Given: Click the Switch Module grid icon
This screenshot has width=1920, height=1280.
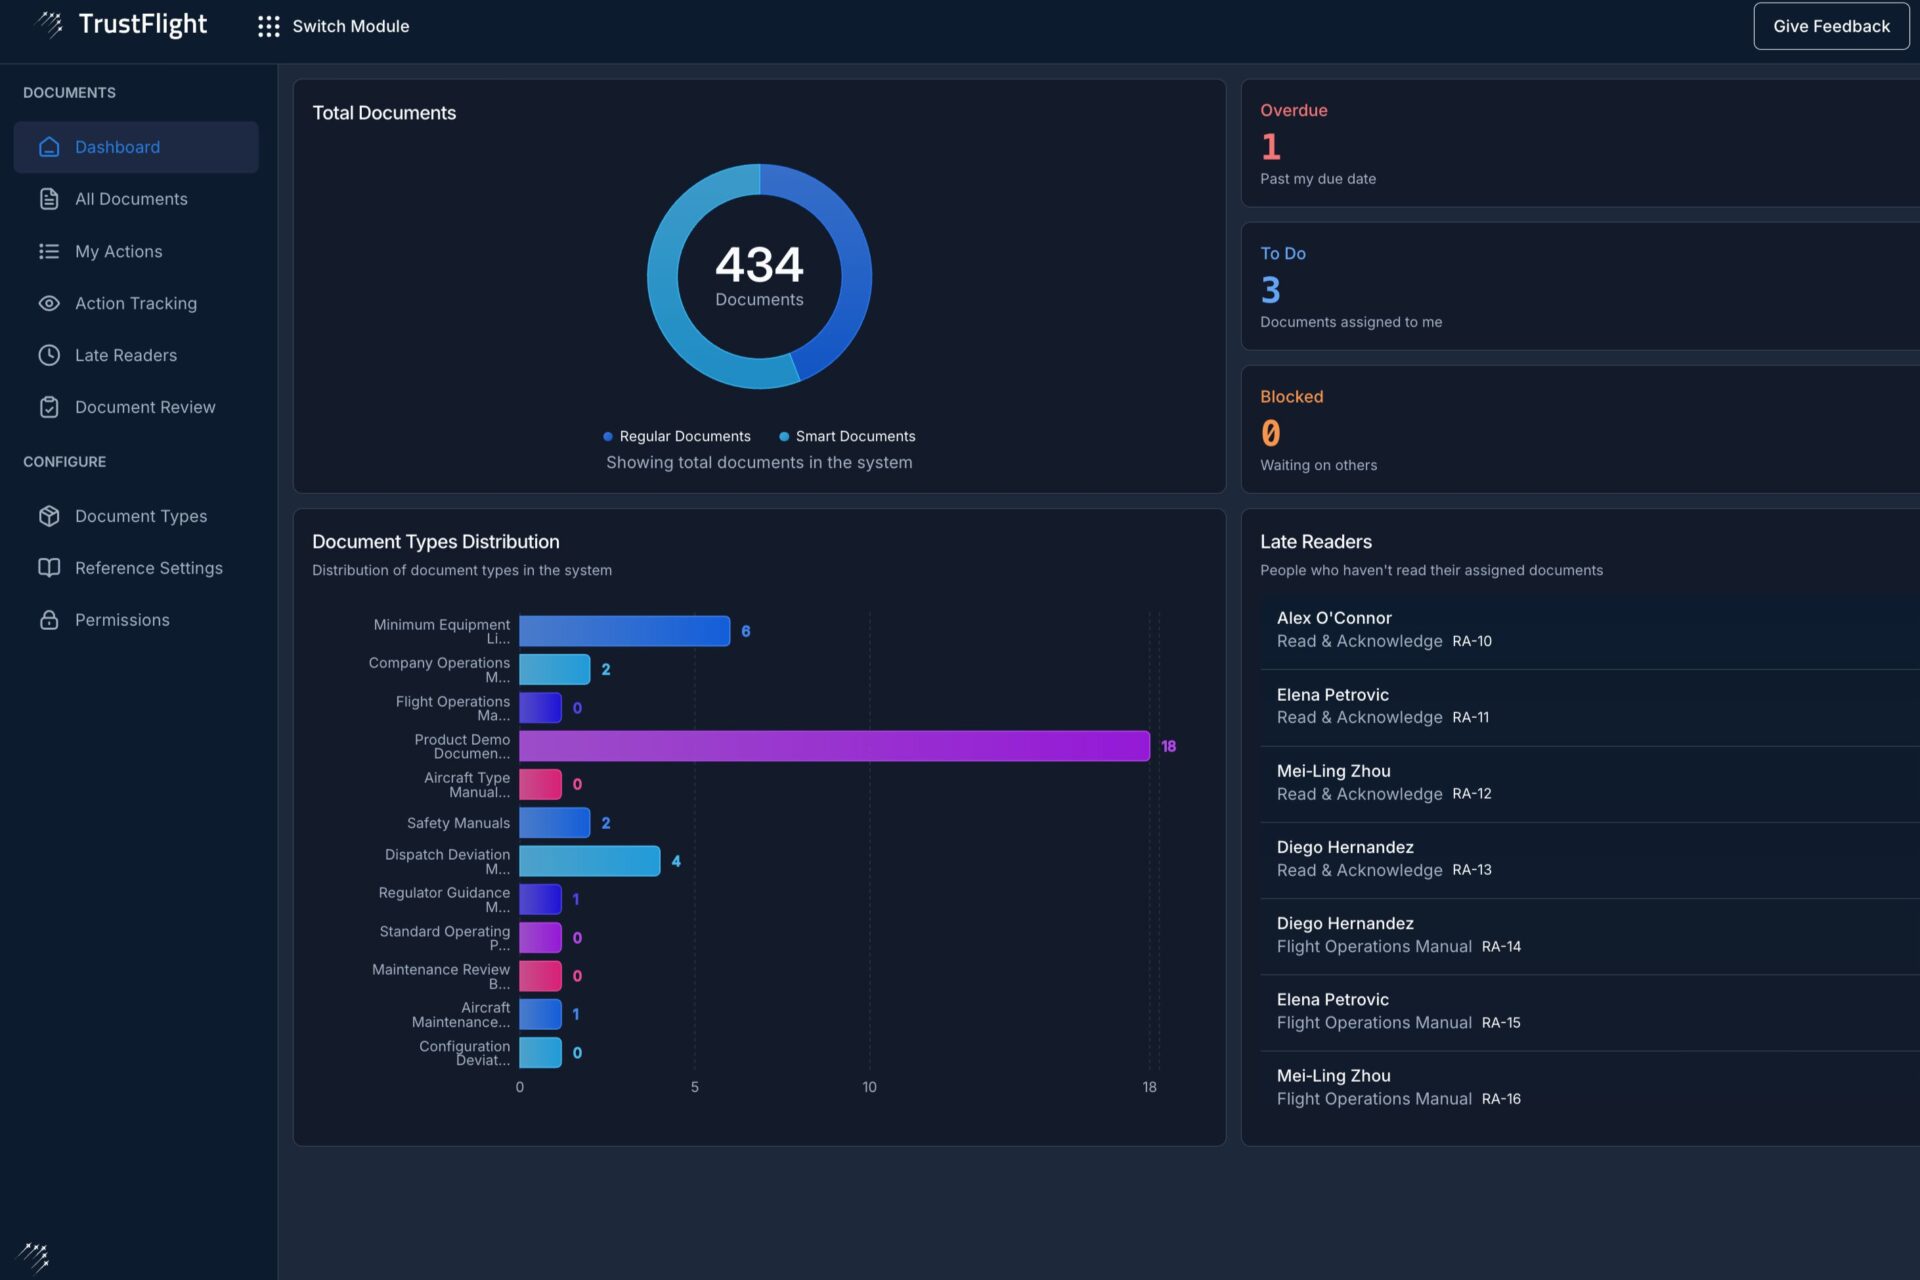Looking at the screenshot, I should [268, 26].
